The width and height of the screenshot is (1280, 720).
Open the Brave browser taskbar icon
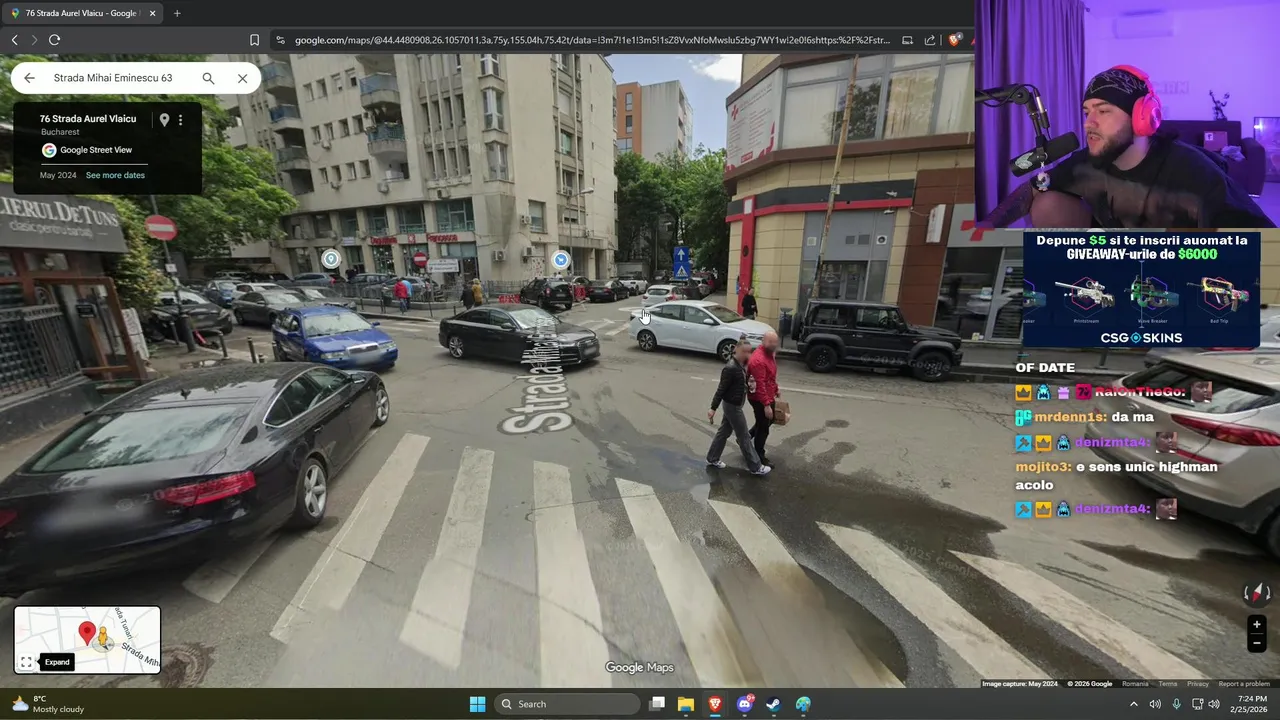(x=715, y=704)
